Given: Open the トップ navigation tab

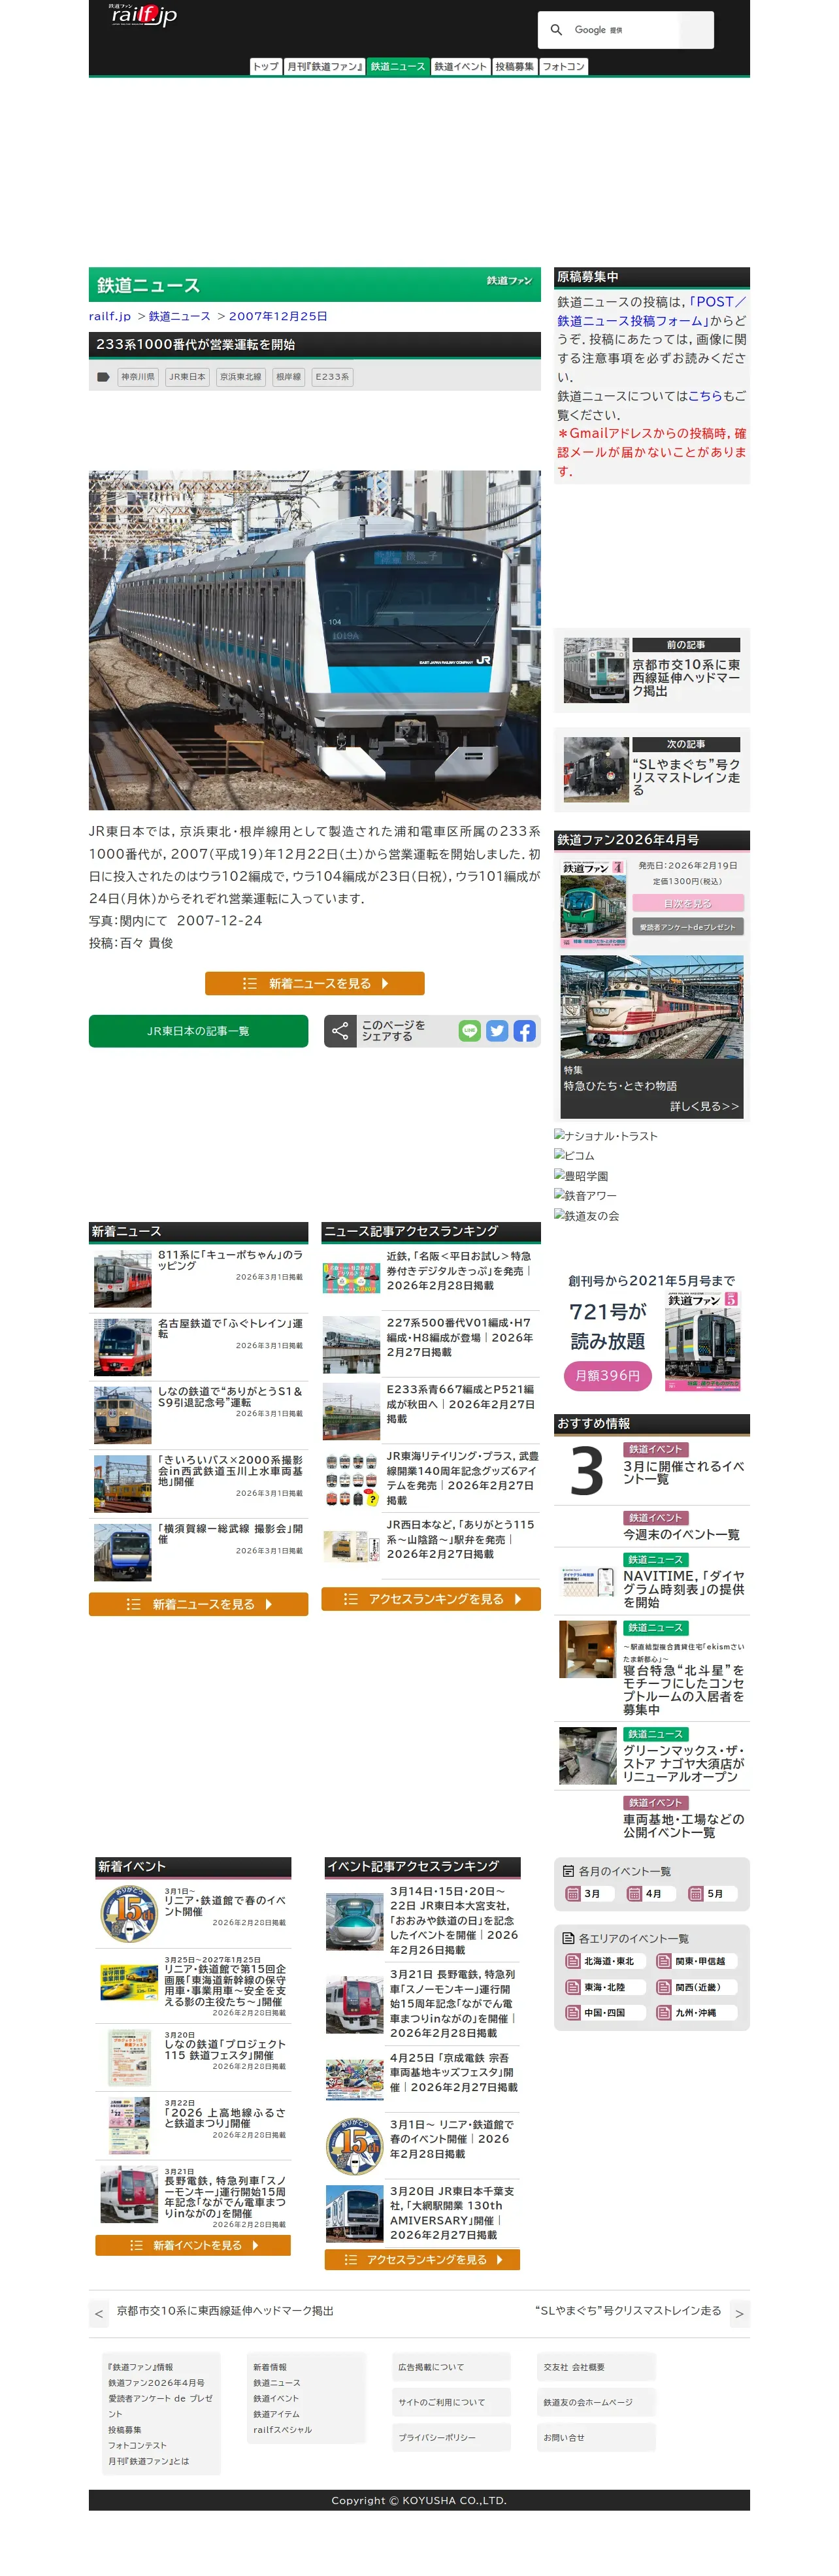Looking at the screenshot, I should pos(265,67).
